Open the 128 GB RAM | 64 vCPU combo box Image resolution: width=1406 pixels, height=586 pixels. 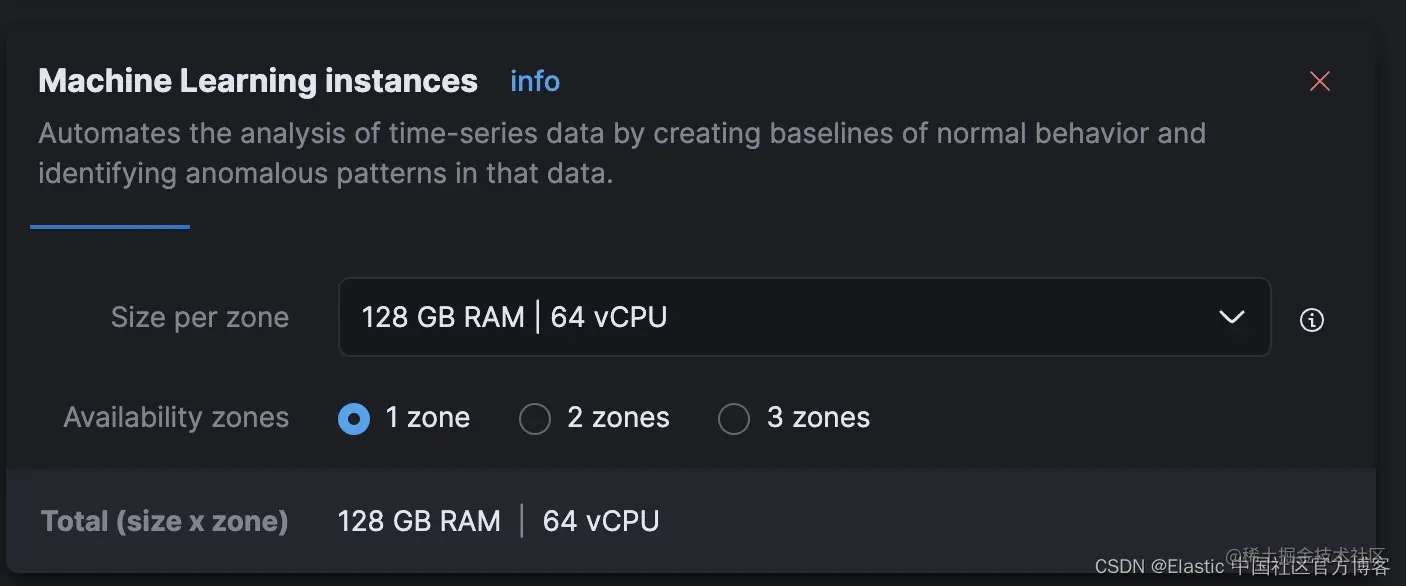(780, 317)
